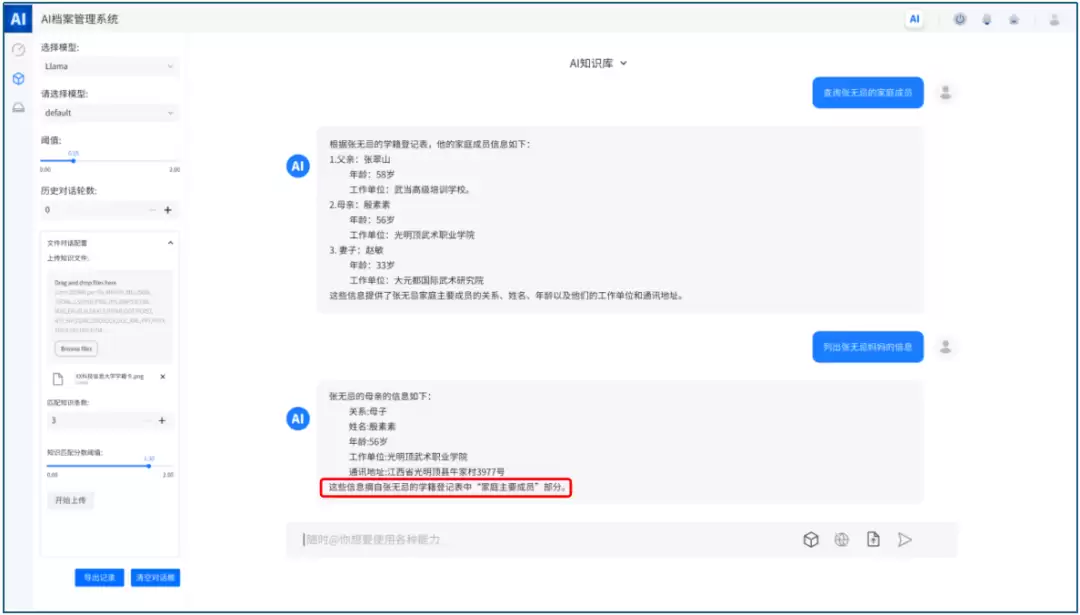Click the 导出记录 button

tap(99, 577)
